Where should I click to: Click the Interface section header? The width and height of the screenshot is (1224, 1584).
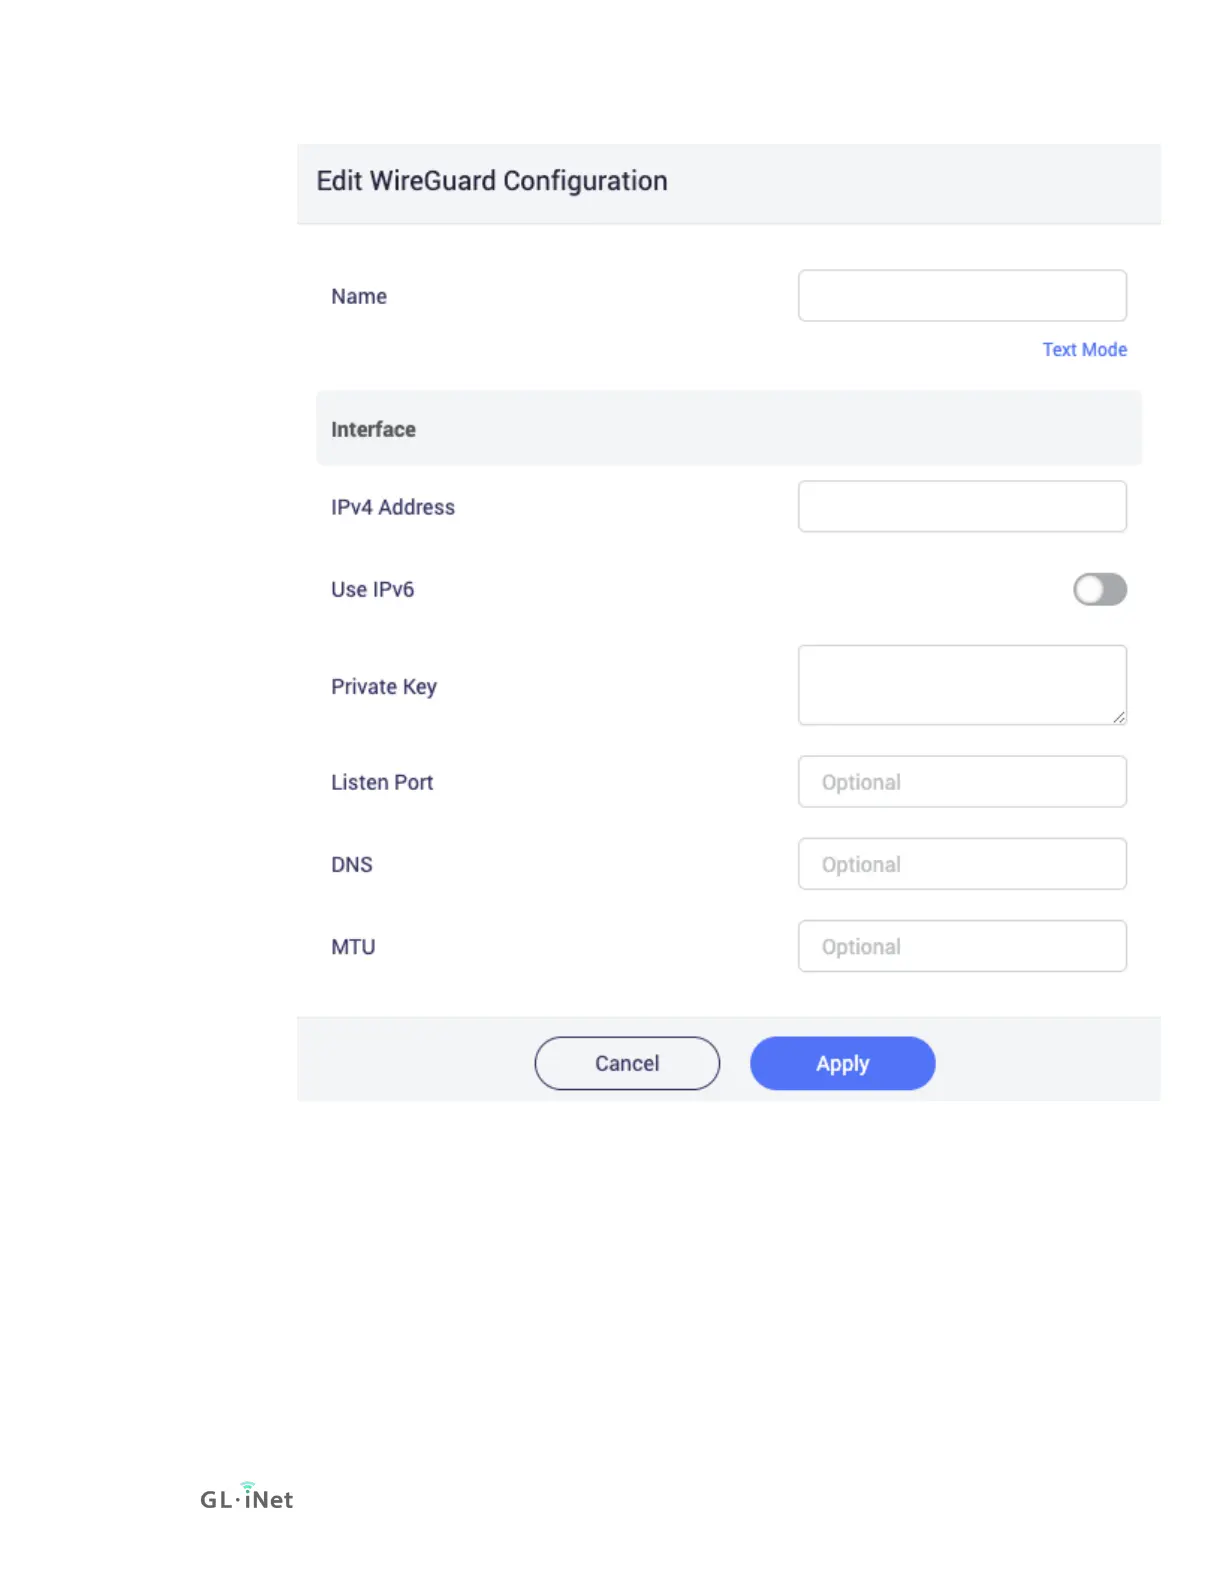729,429
